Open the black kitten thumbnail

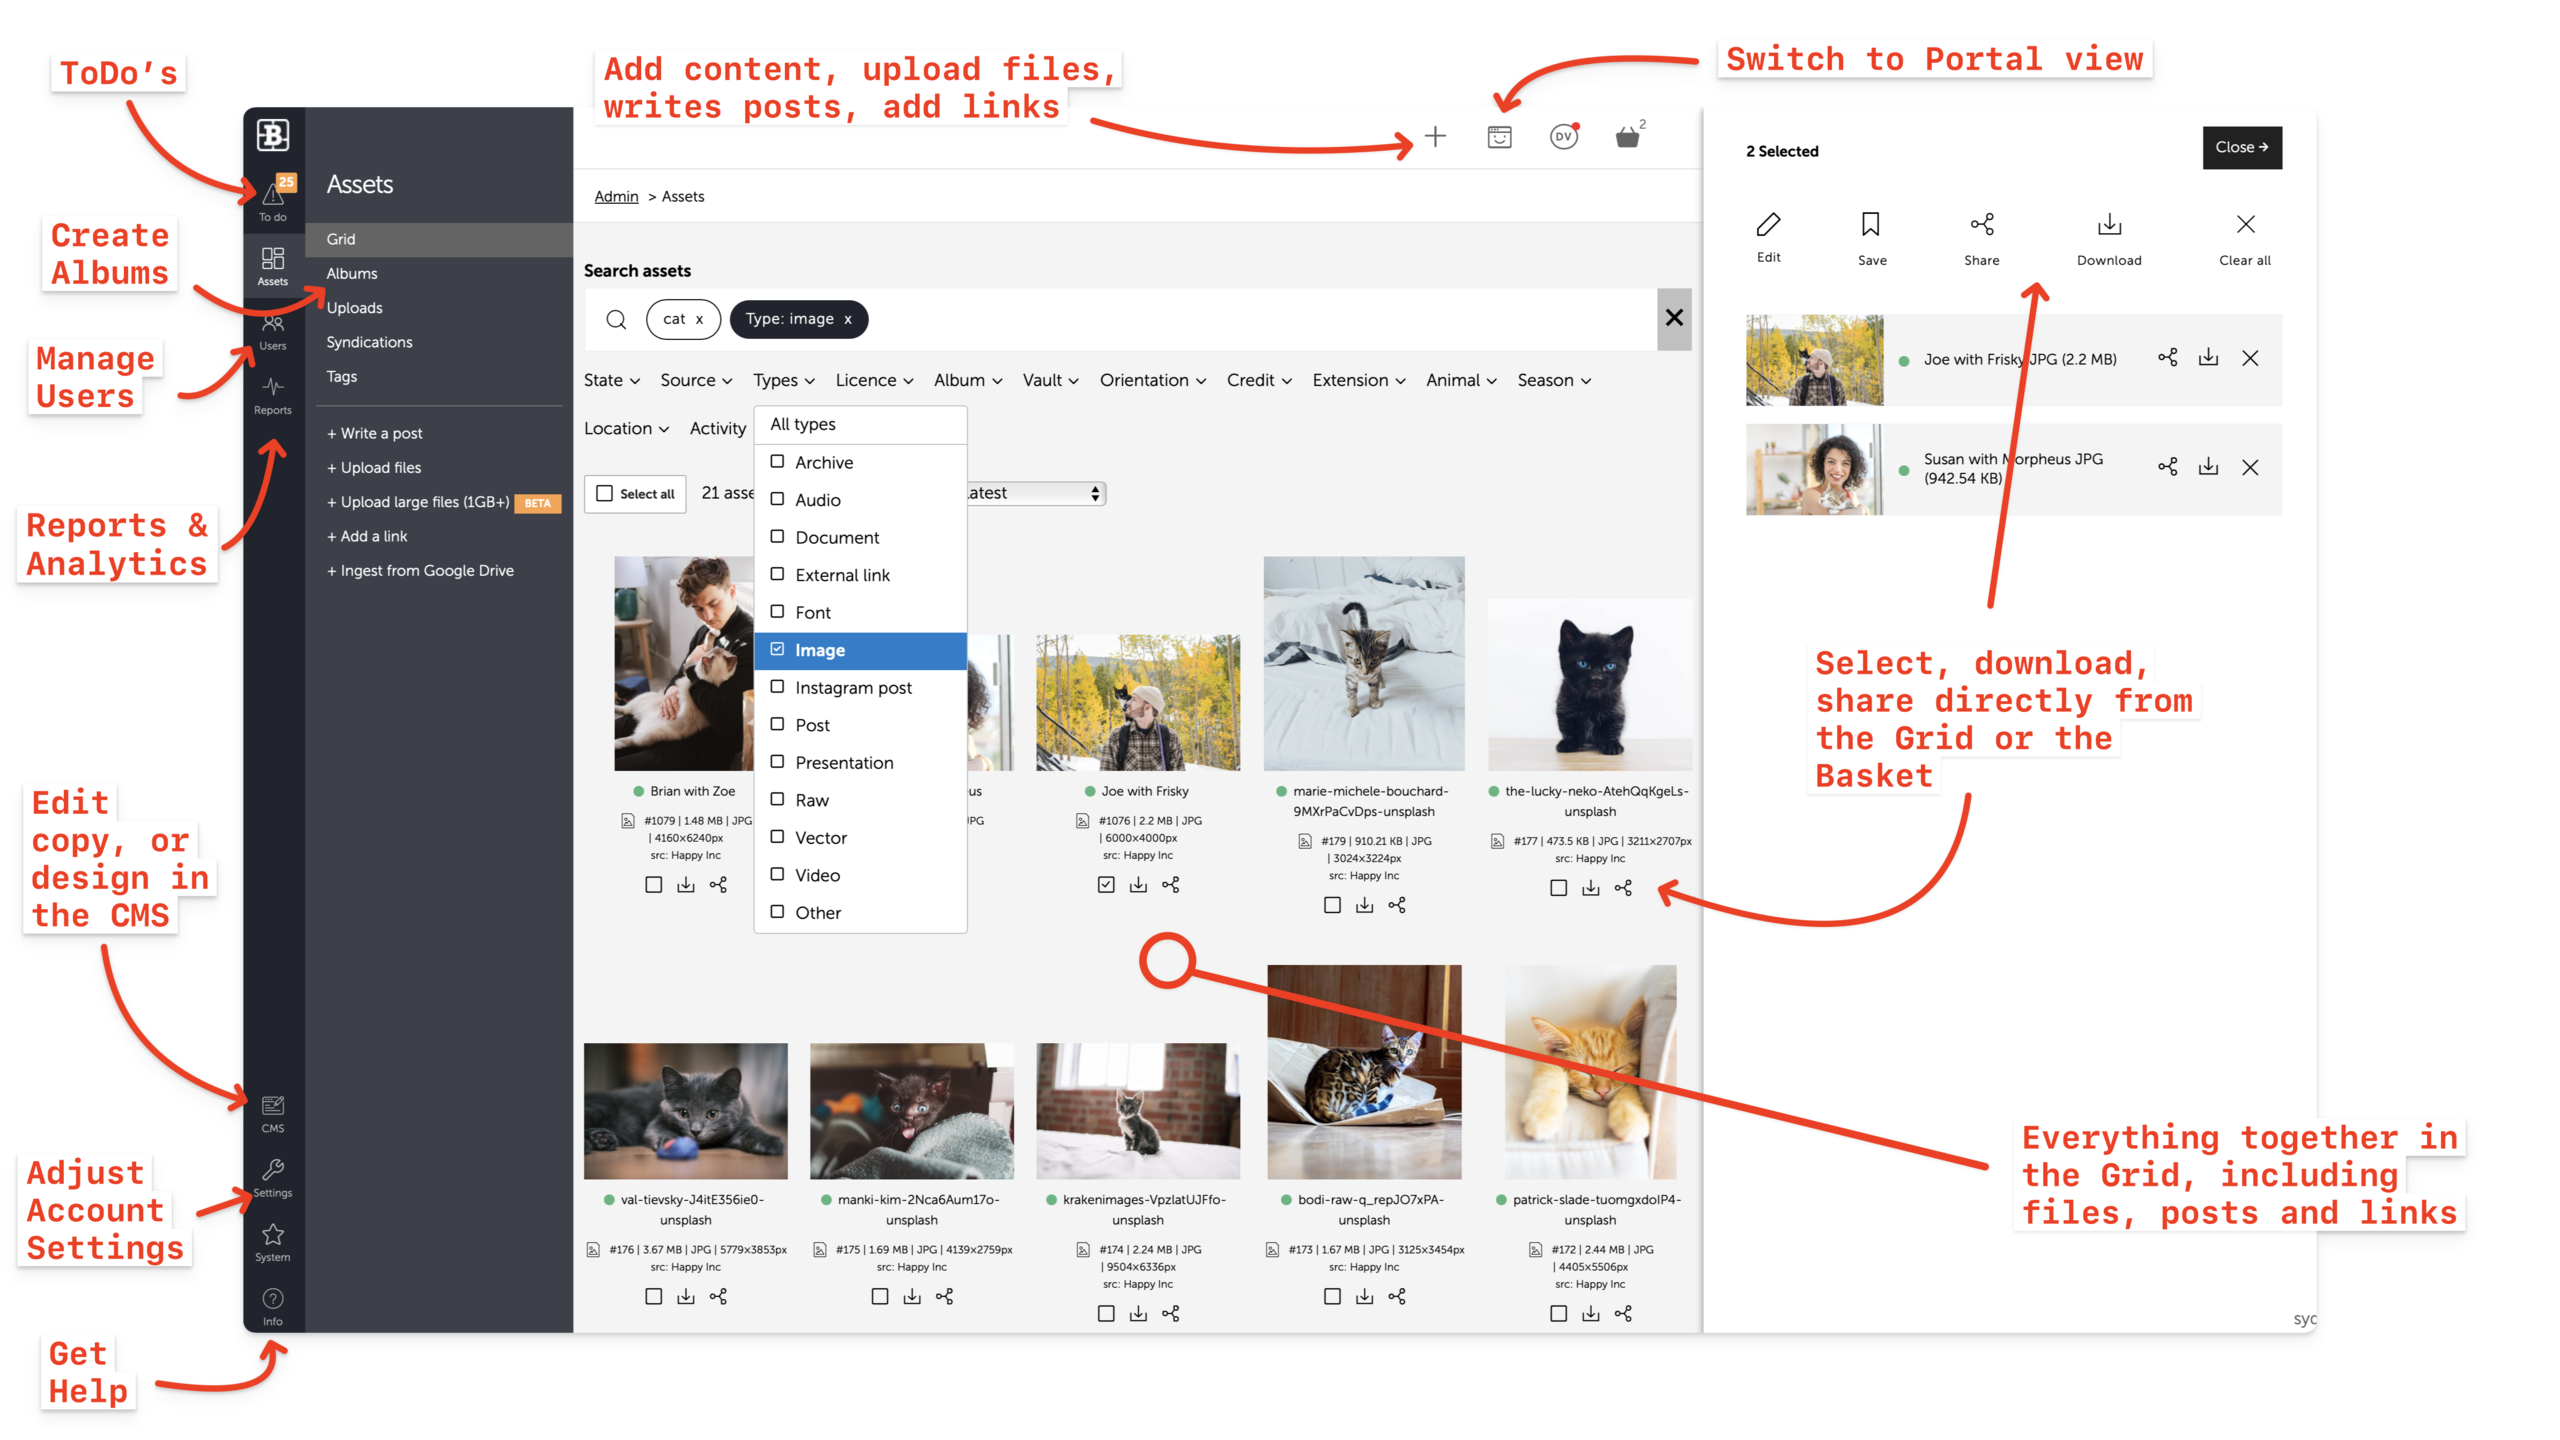tap(1589, 685)
